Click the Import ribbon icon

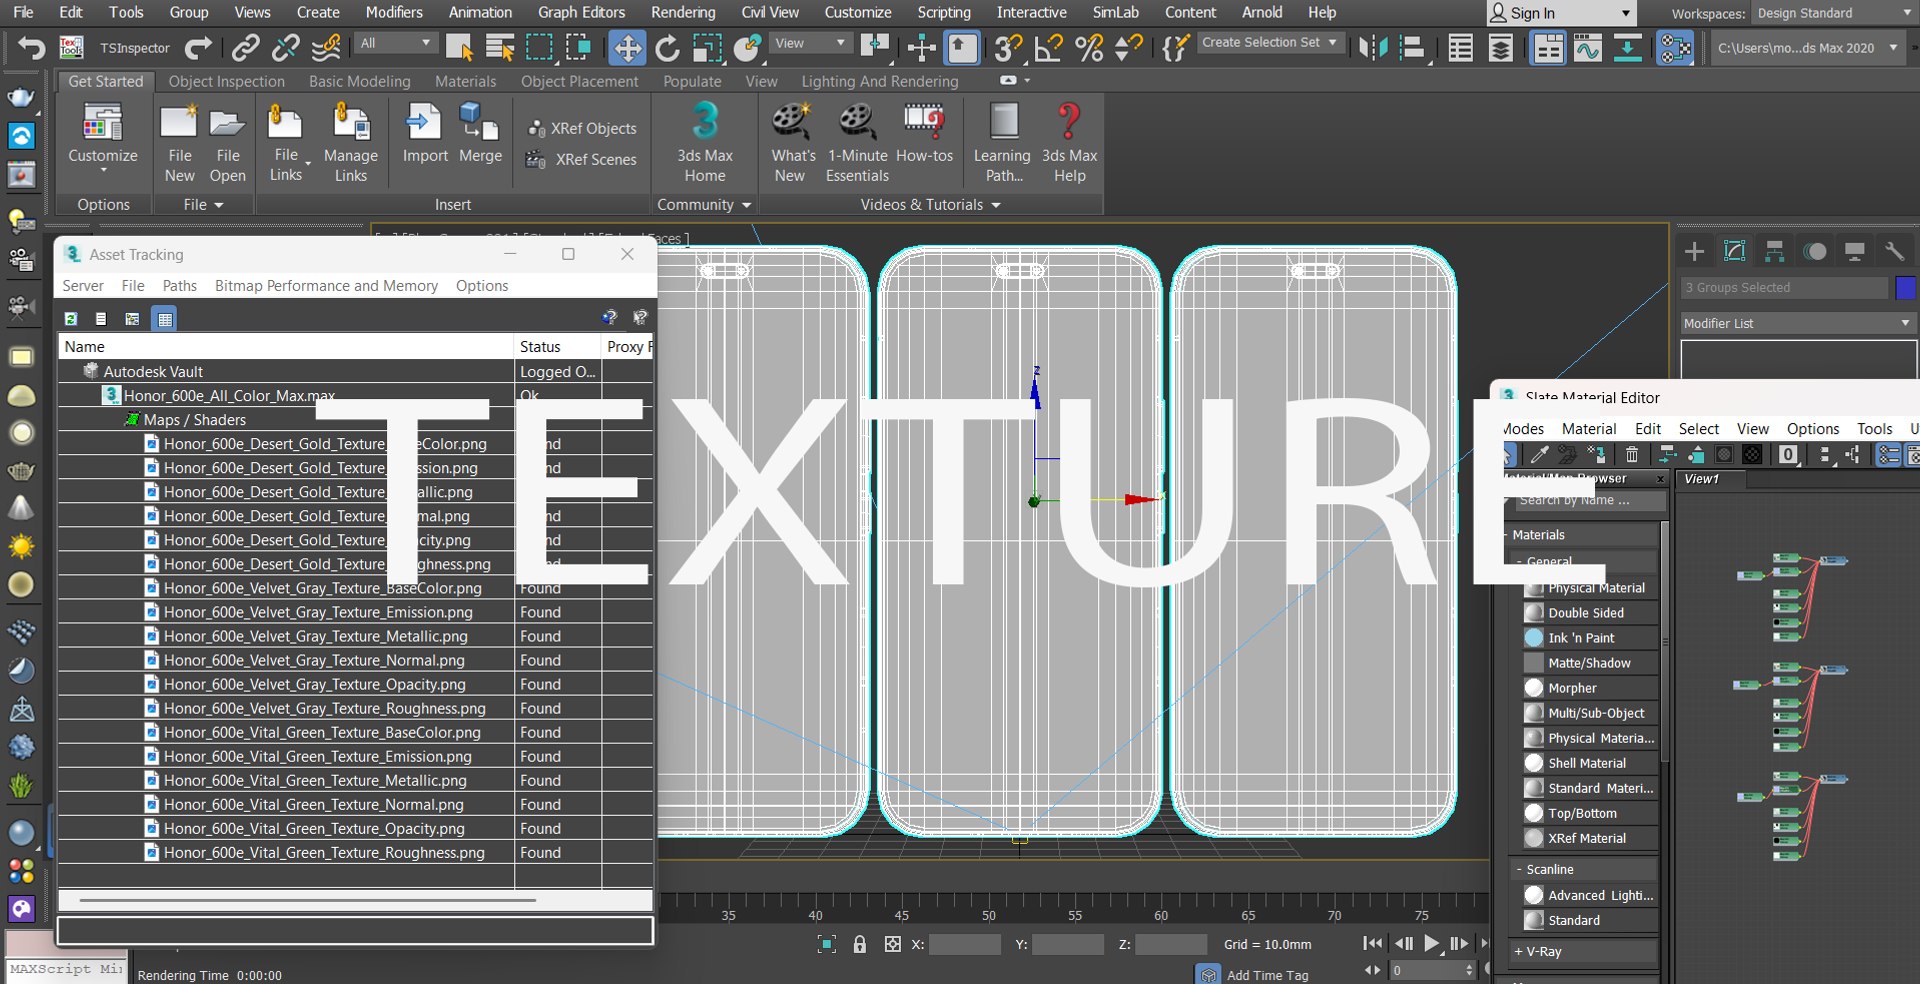[x=425, y=134]
